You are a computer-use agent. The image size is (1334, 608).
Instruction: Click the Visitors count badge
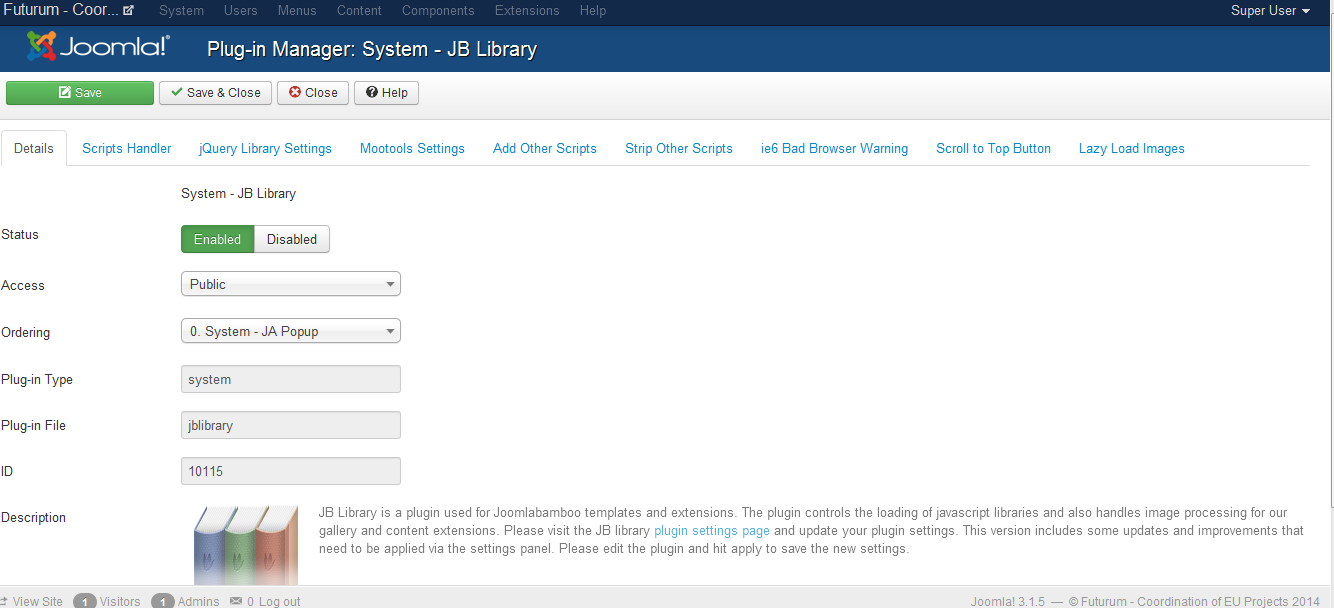click(x=84, y=601)
